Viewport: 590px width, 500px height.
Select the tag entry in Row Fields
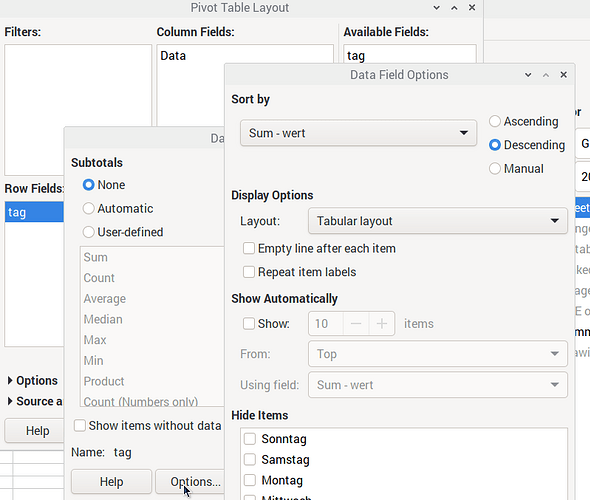point(34,212)
